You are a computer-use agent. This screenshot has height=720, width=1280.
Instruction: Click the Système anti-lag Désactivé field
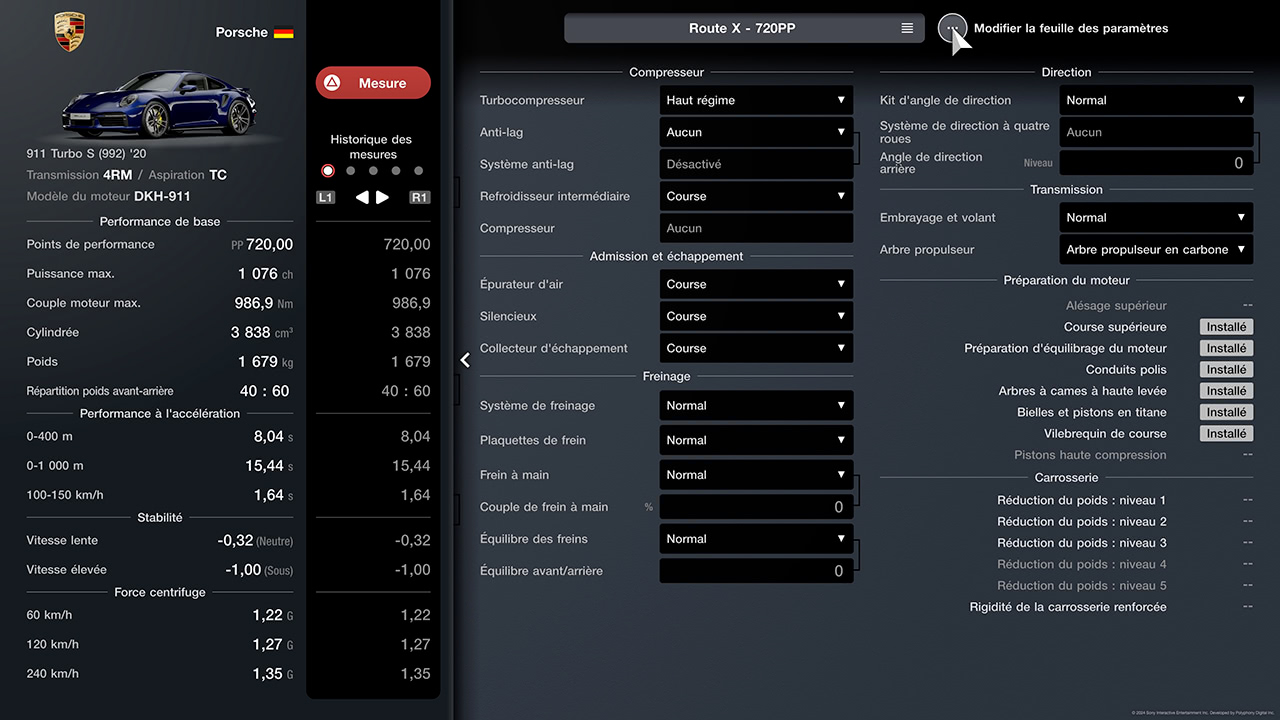tap(756, 164)
